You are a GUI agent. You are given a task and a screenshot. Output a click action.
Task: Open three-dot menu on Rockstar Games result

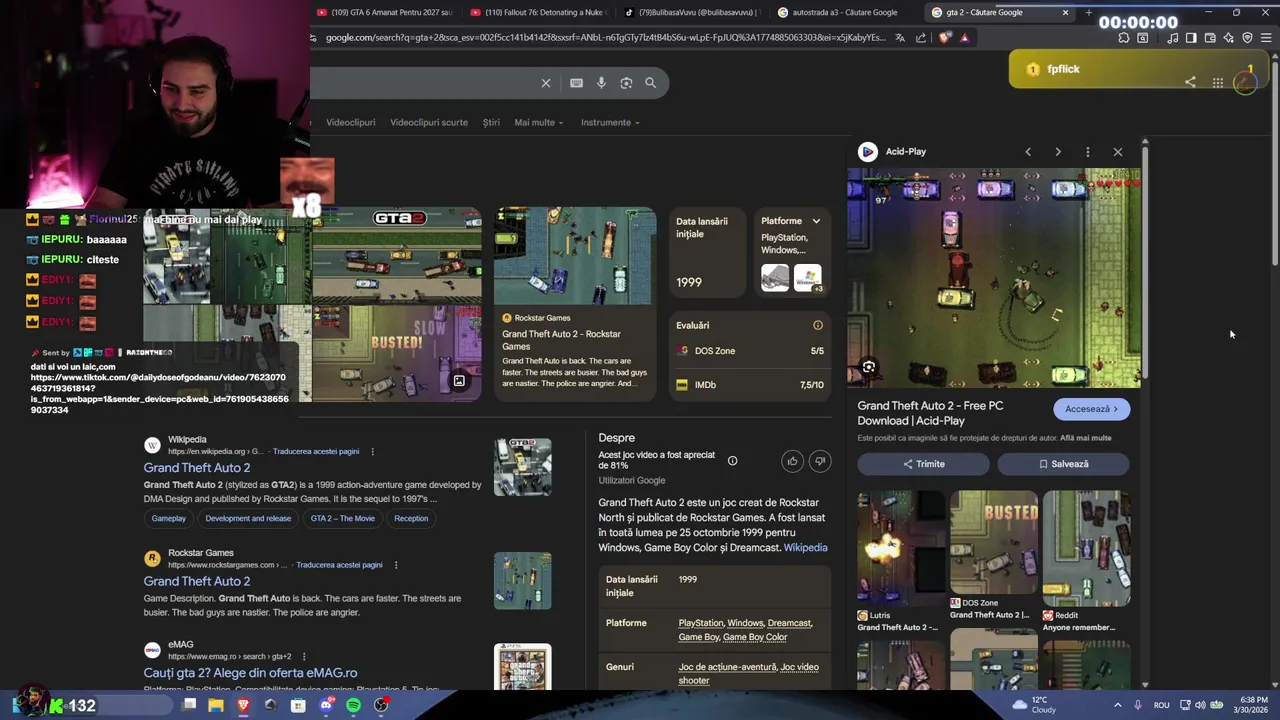[396, 565]
